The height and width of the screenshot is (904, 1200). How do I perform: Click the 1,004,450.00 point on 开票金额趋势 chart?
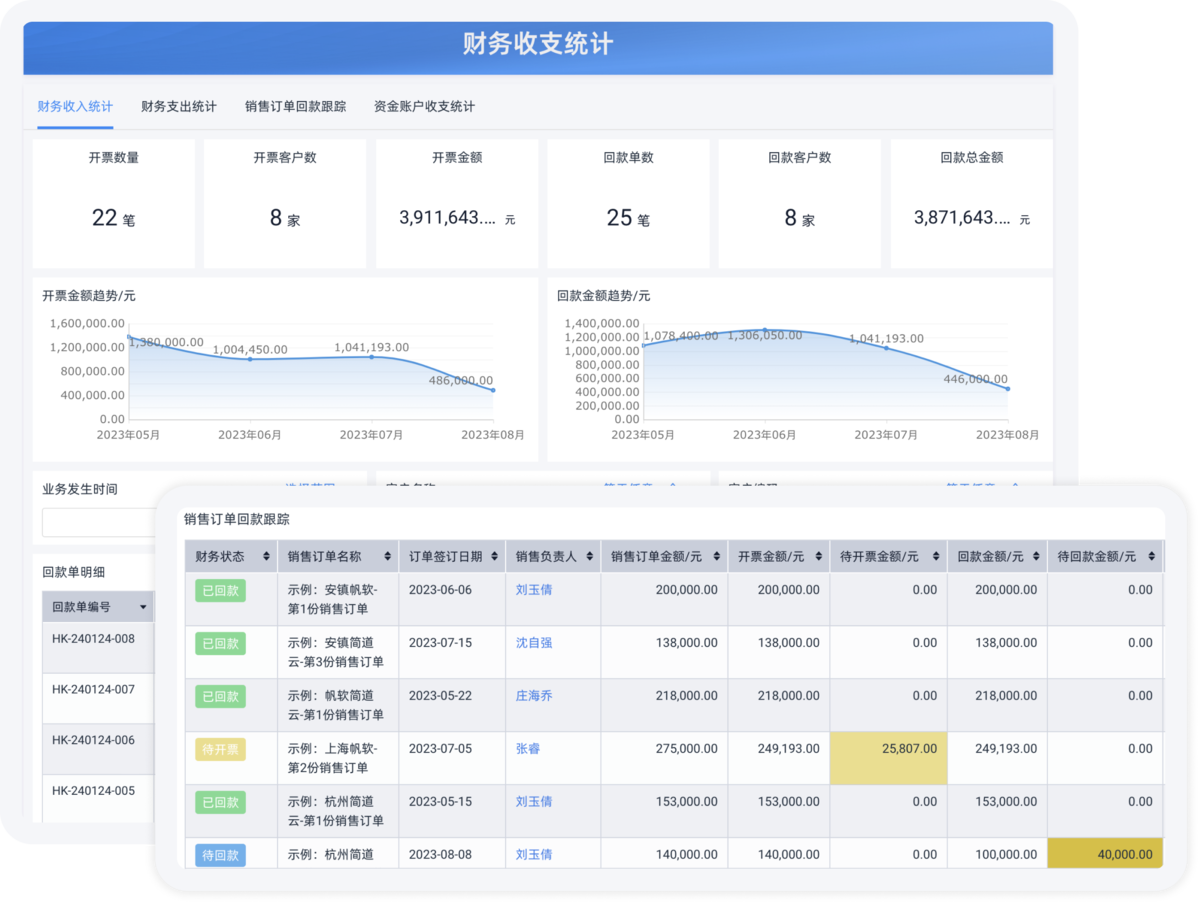(x=250, y=358)
